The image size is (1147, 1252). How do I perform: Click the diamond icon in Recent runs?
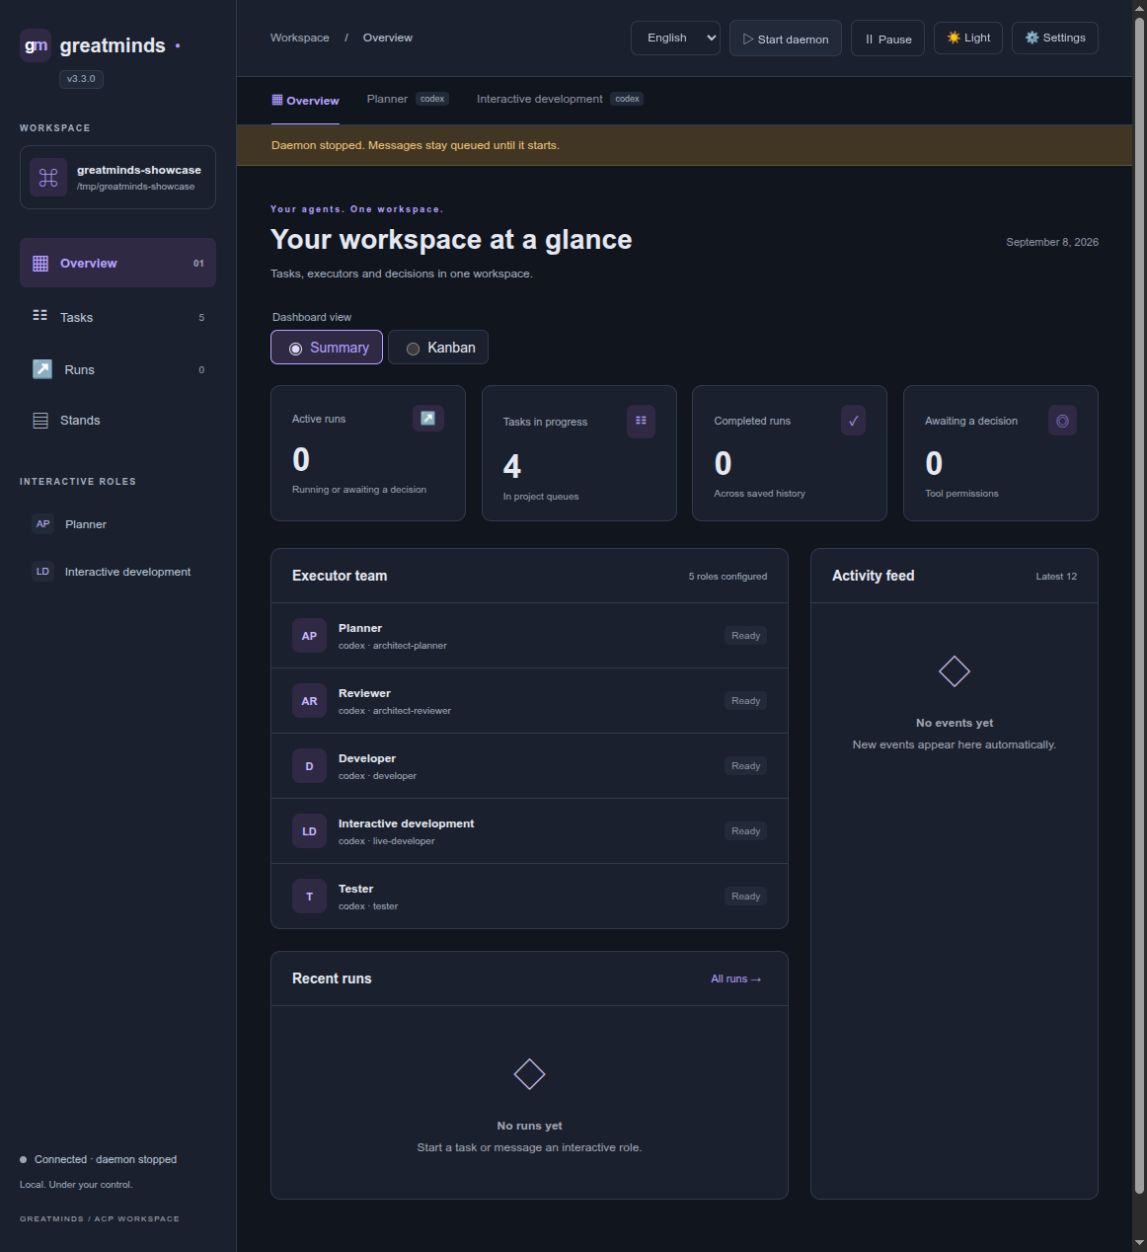point(529,1074)
